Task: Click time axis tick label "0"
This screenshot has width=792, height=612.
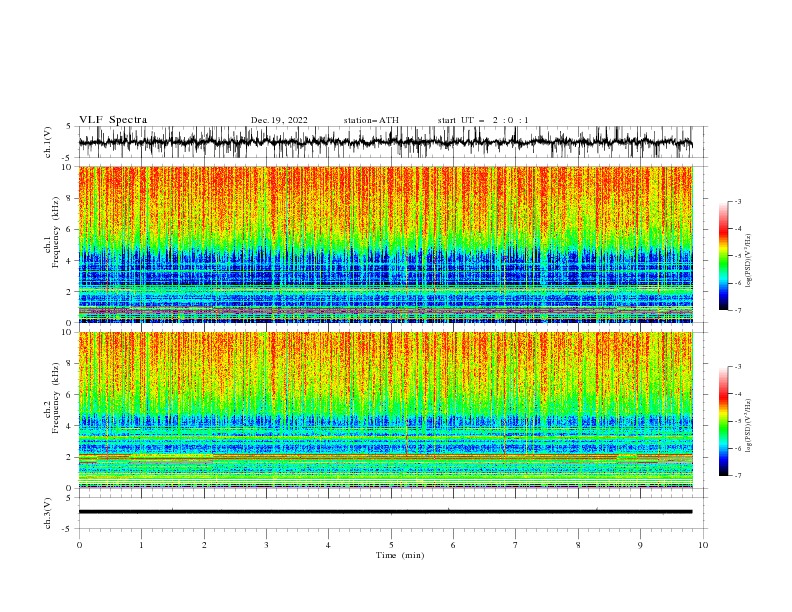Action: [79, 545]
